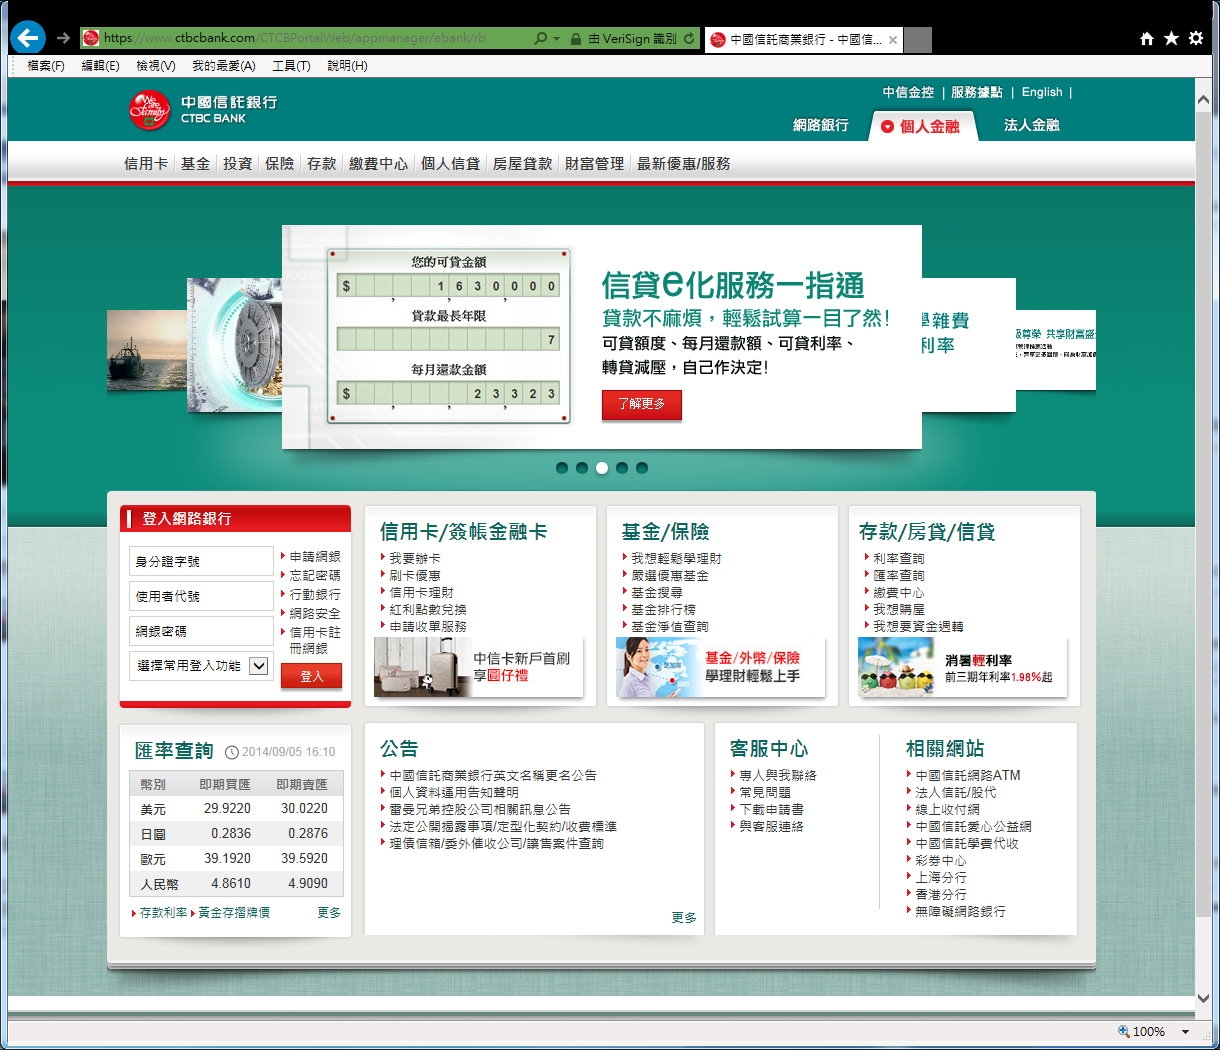Viewport: 1220px width, 1050px height.
Task: Open 財富管理 navigation item
Action: tap(594, 163)
